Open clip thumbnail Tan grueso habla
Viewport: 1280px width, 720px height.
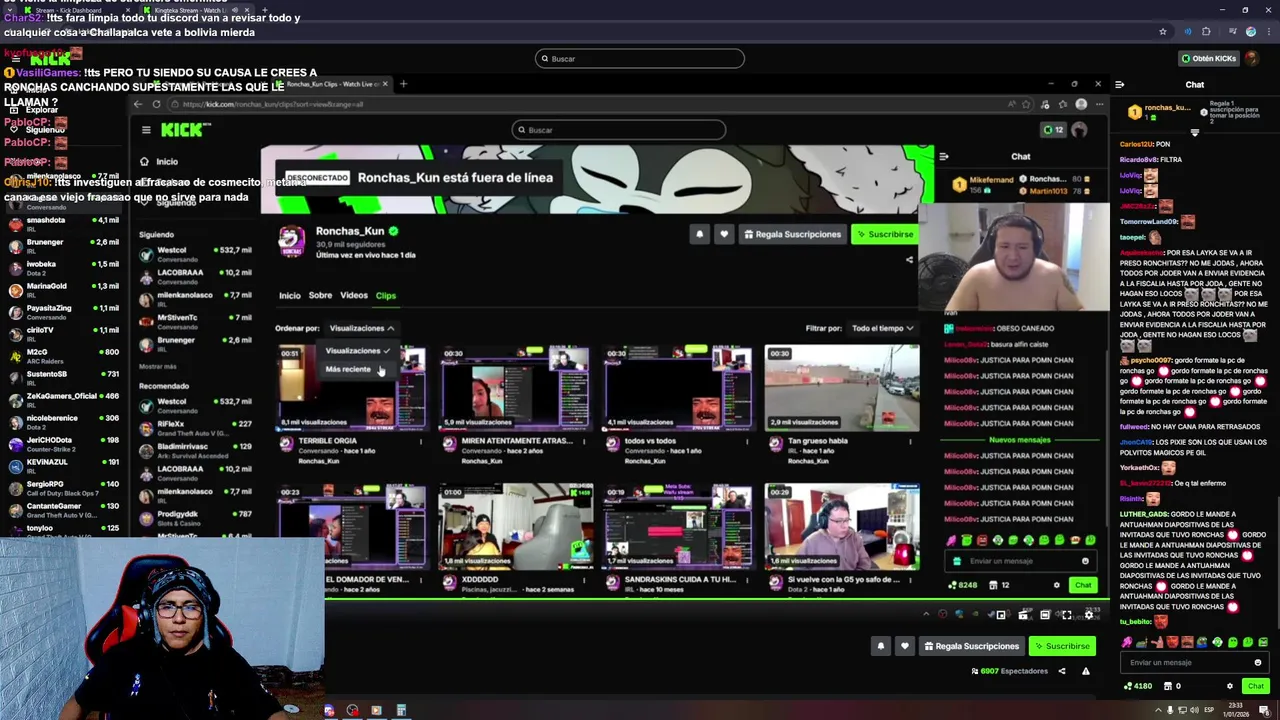click(842, 388)
